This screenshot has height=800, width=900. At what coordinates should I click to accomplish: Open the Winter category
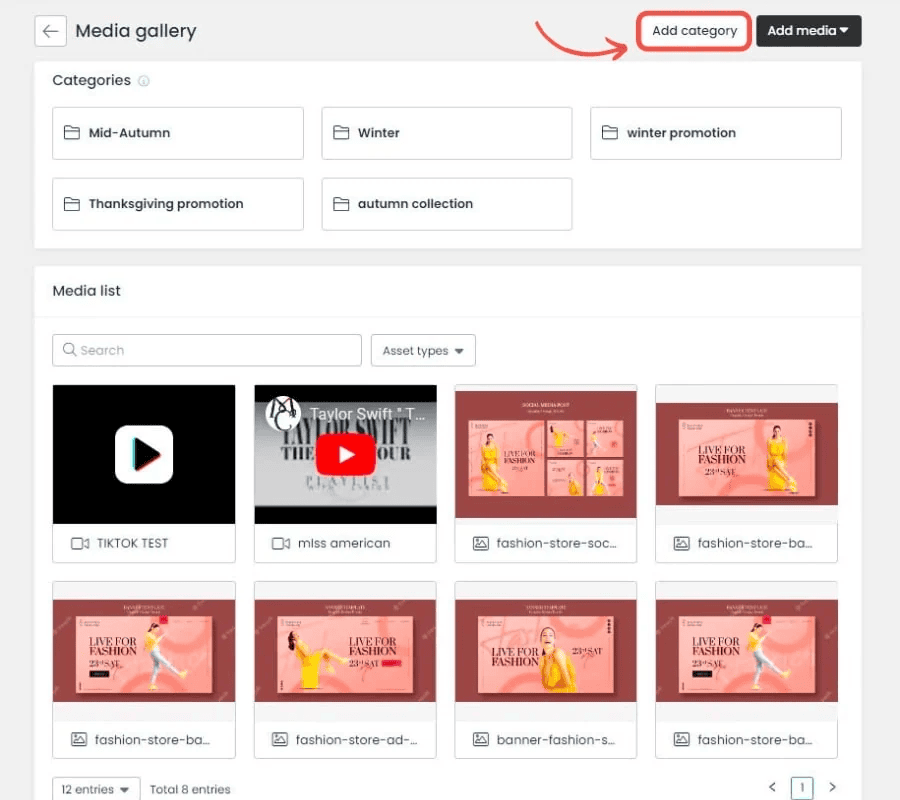(x=446, y=133)
